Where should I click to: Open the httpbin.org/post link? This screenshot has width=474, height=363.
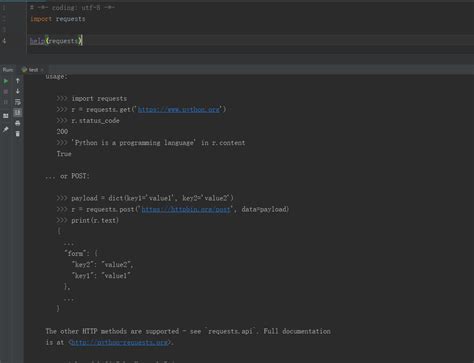coord(186,209)
